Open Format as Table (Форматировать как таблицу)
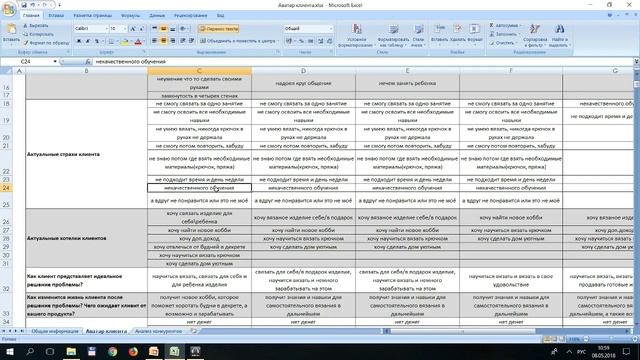The image size is (640, 360). click(x=393, y=35)
